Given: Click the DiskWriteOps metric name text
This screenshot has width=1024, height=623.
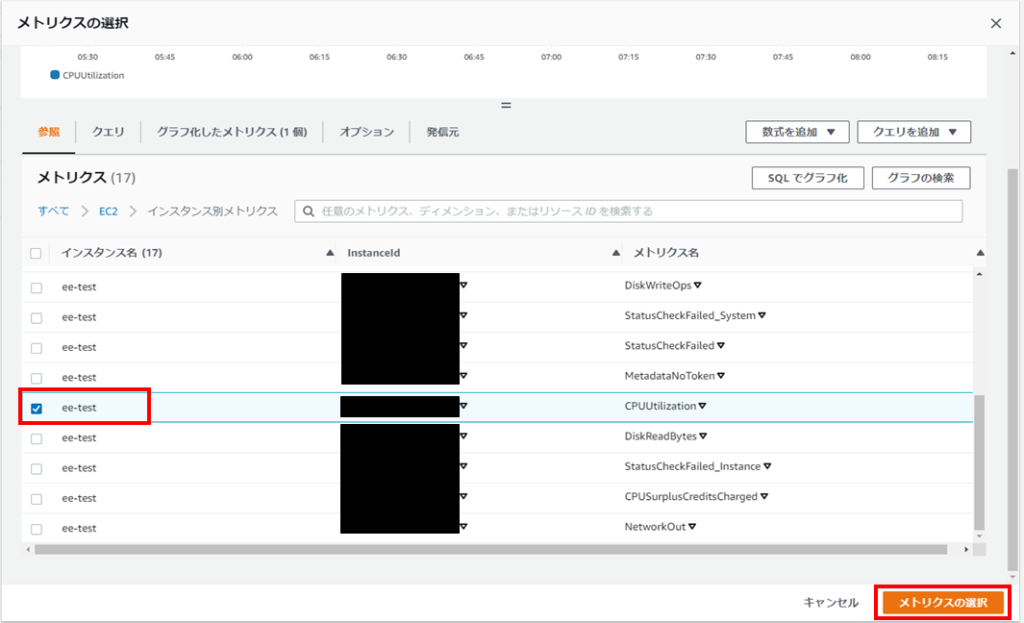Looking at the screenshot, I should tap(658, 285).
